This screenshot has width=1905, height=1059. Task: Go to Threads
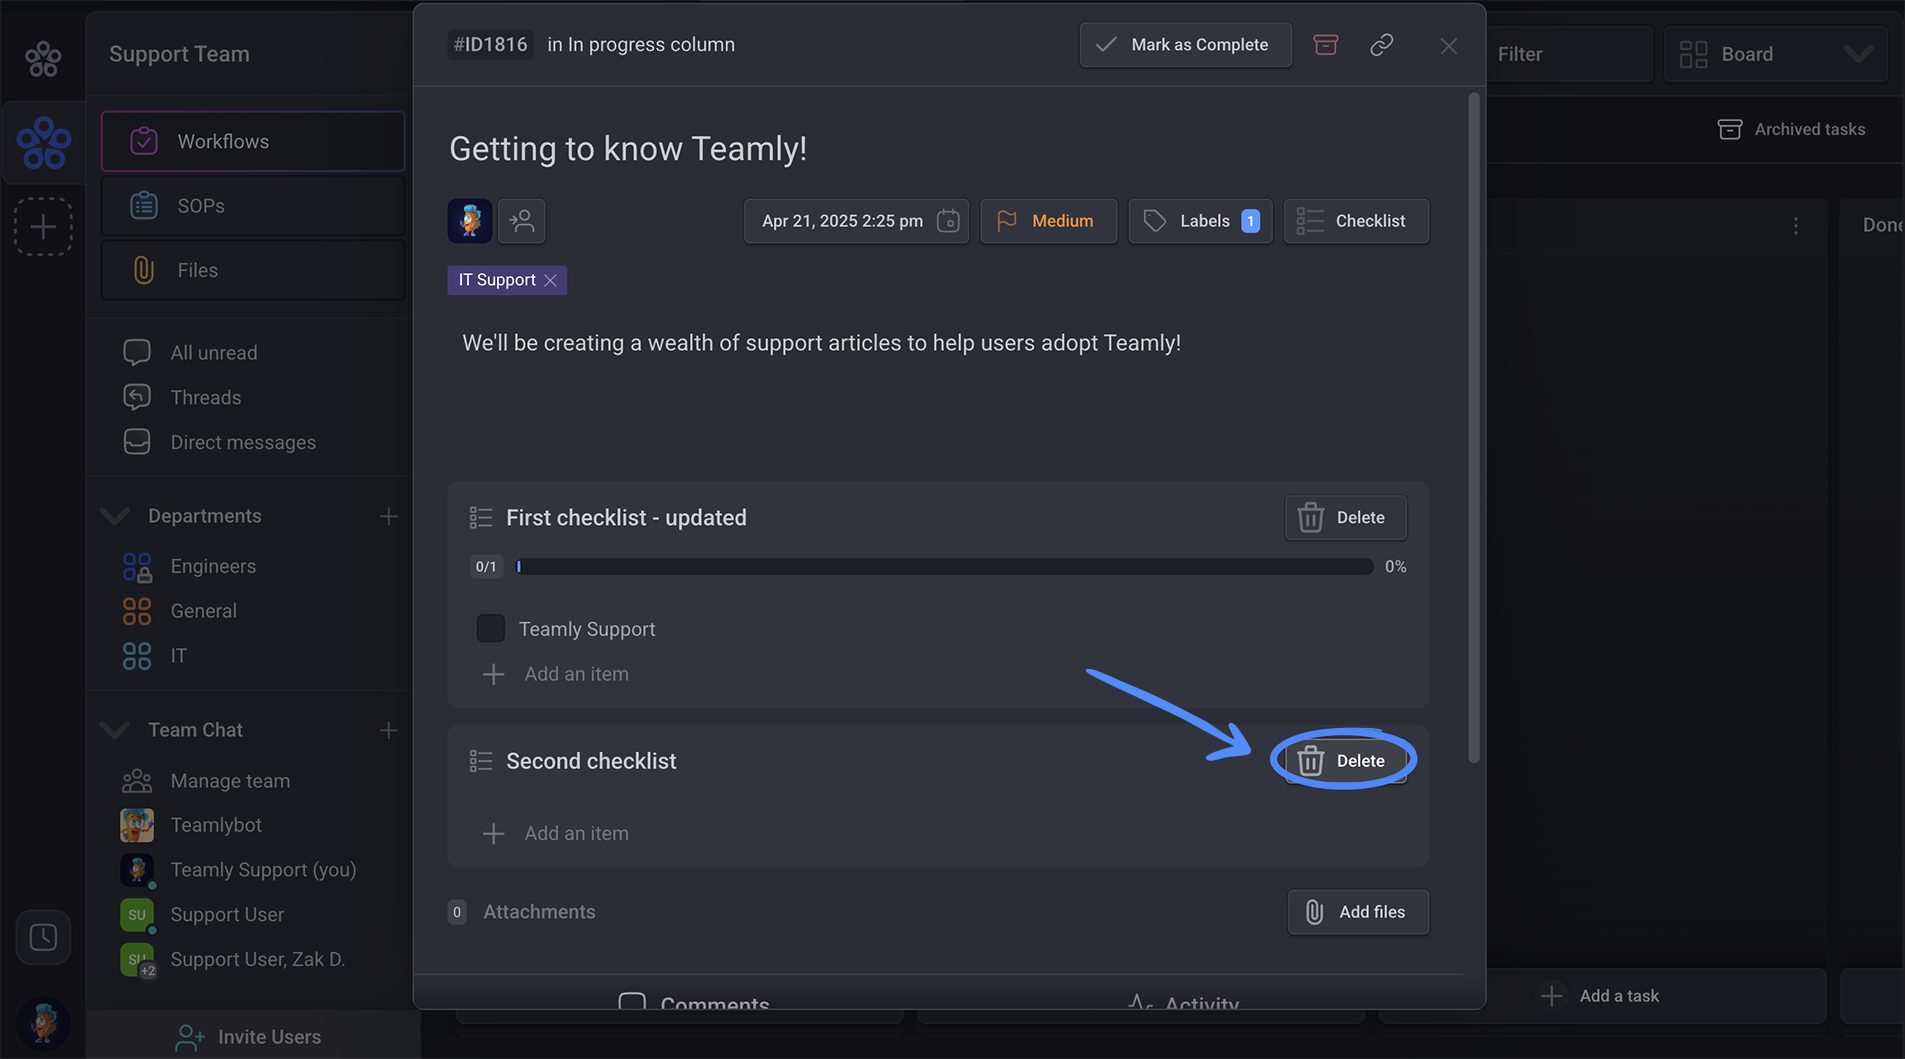click(x=205, y=398)
